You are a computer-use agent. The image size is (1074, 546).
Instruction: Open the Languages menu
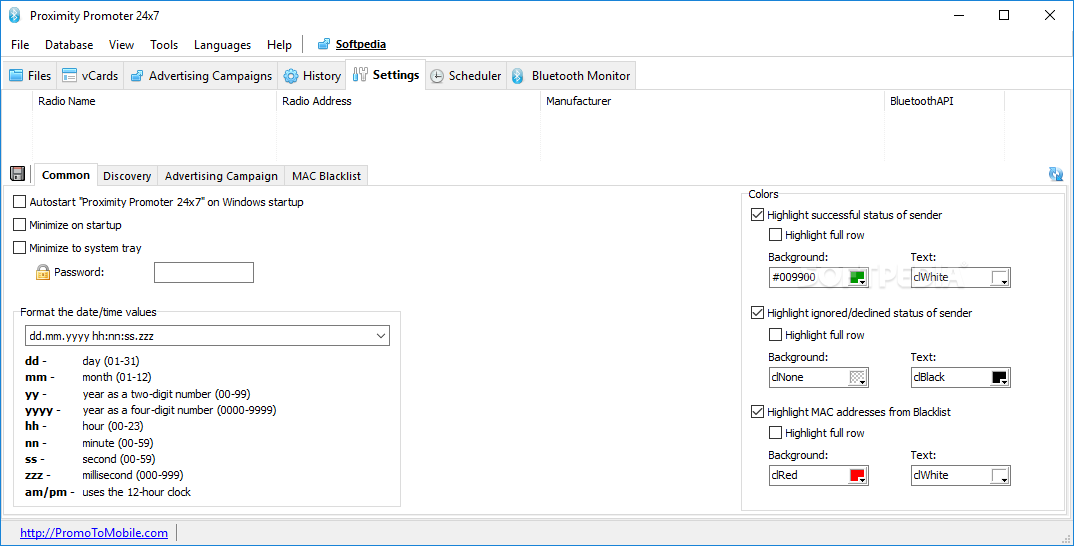click(x=222, y=45)
